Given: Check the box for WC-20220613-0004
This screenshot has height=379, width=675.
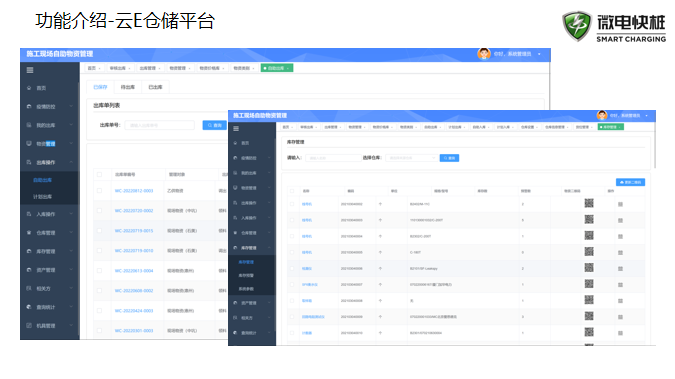Looking at the screenshot, I should tap(99, 270).
